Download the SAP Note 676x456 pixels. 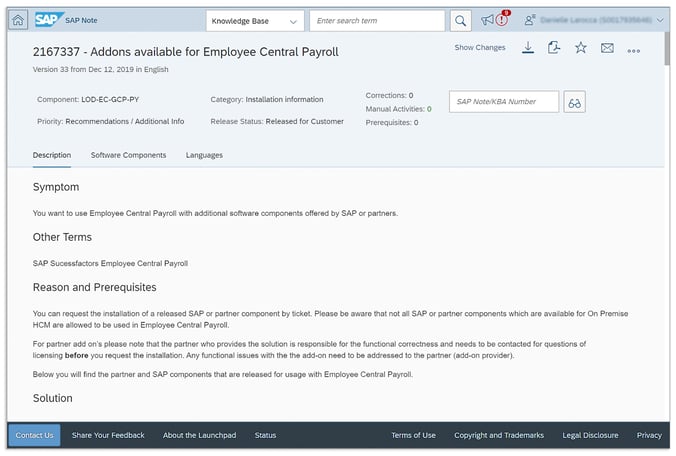click(528, 48)
